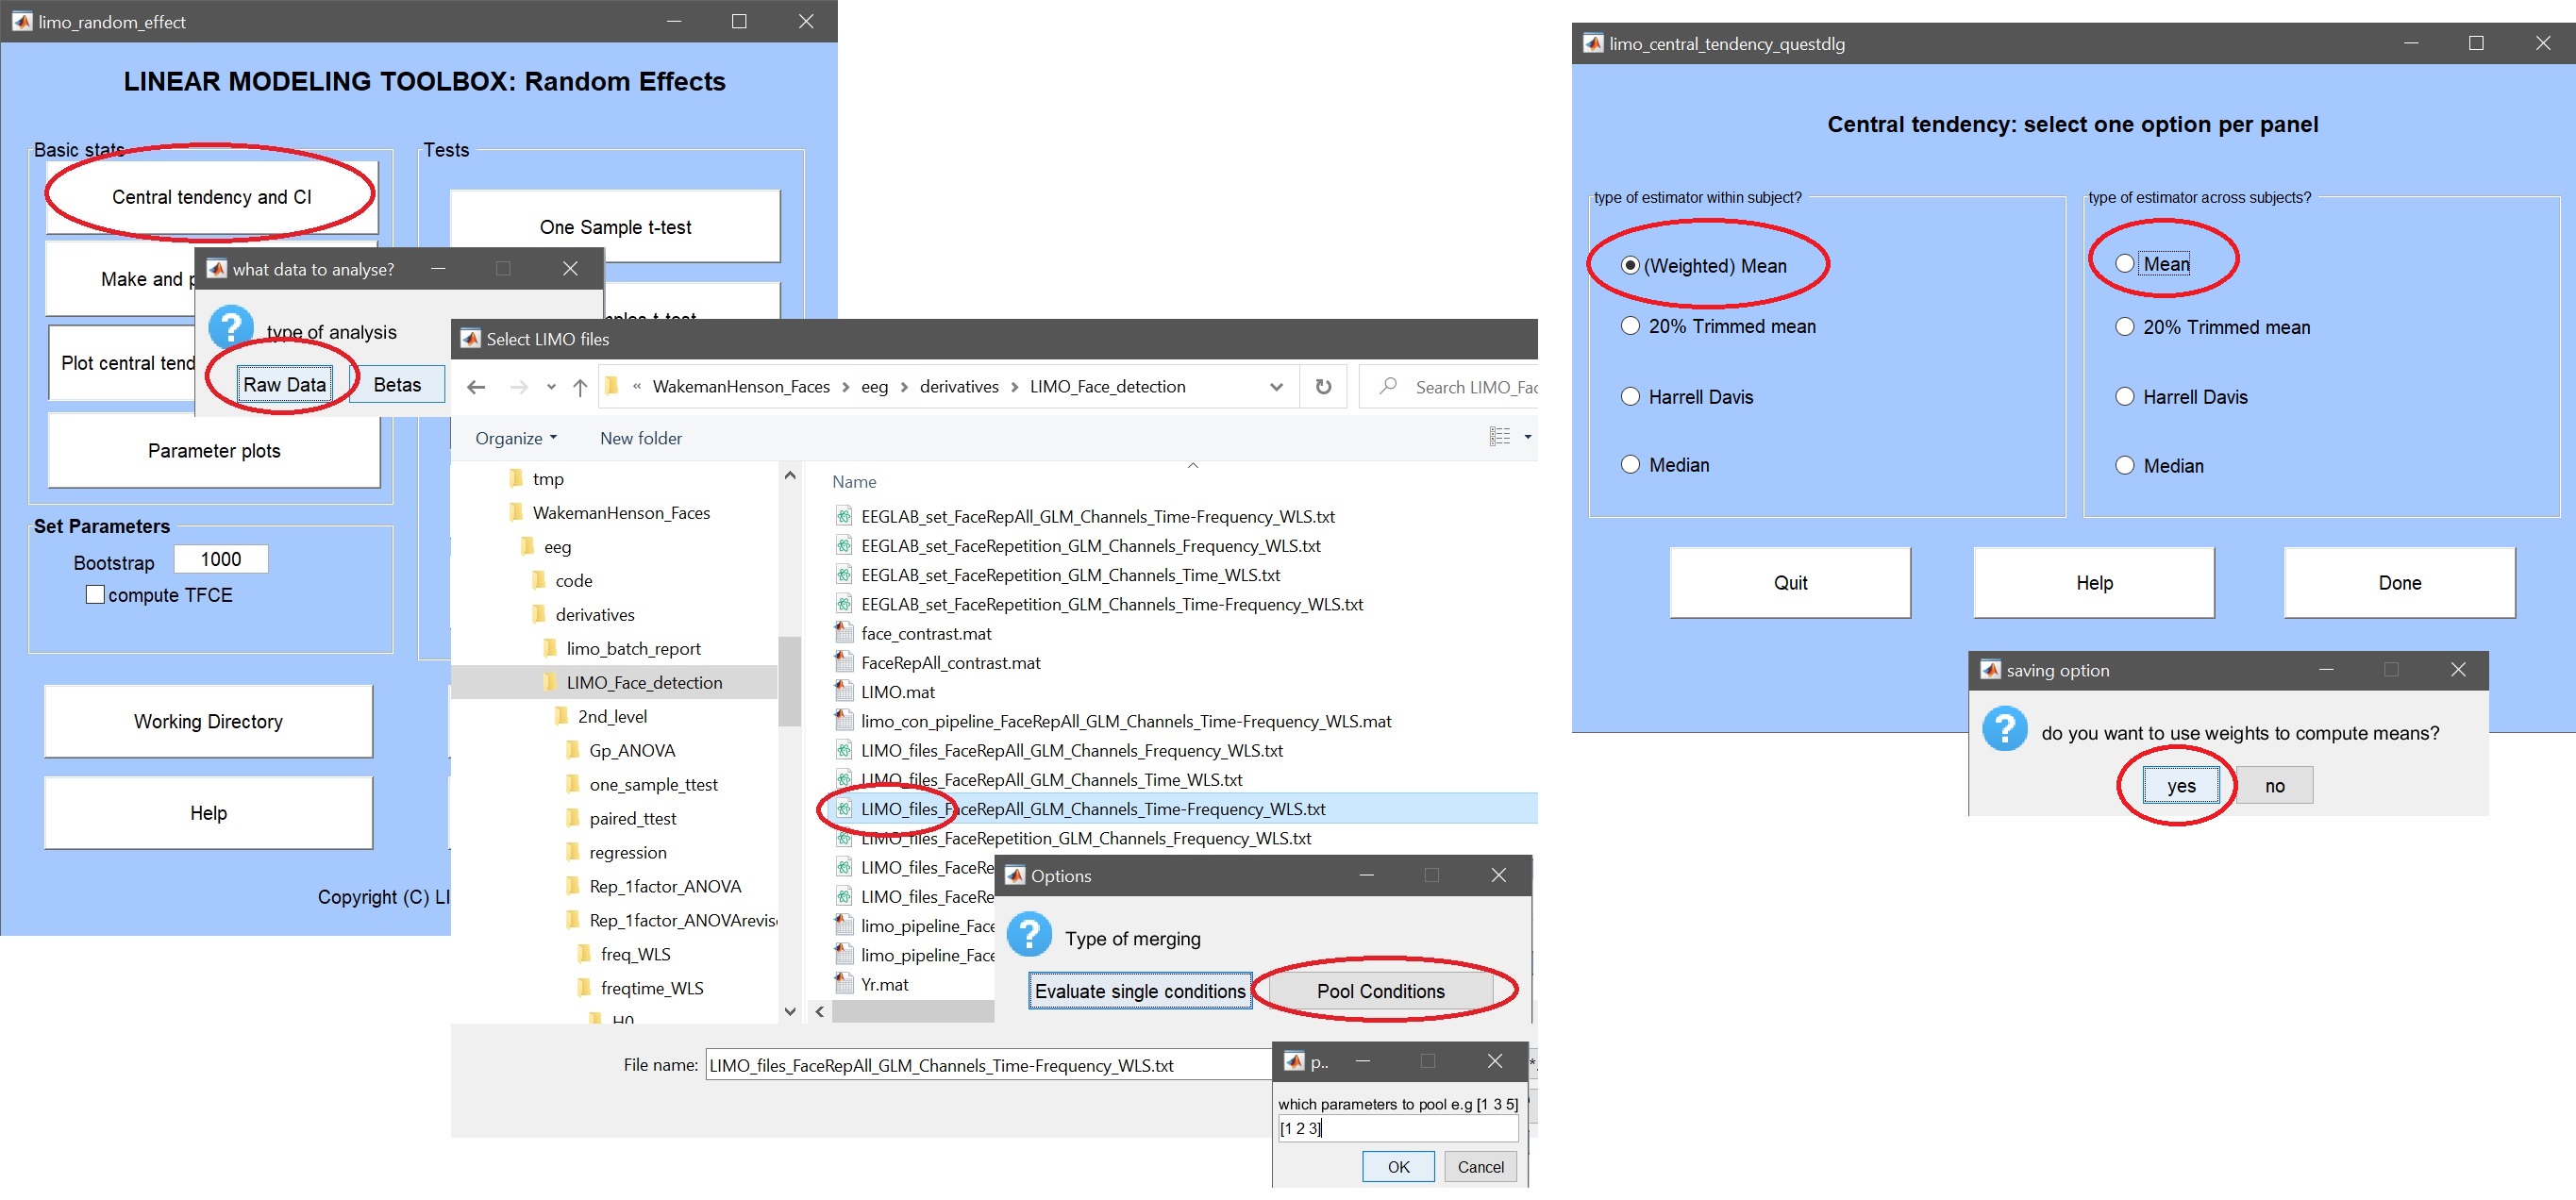Click the face_contrast.mat file icon
Viewport: 2576px width, 1200px height.
[844, 633]
